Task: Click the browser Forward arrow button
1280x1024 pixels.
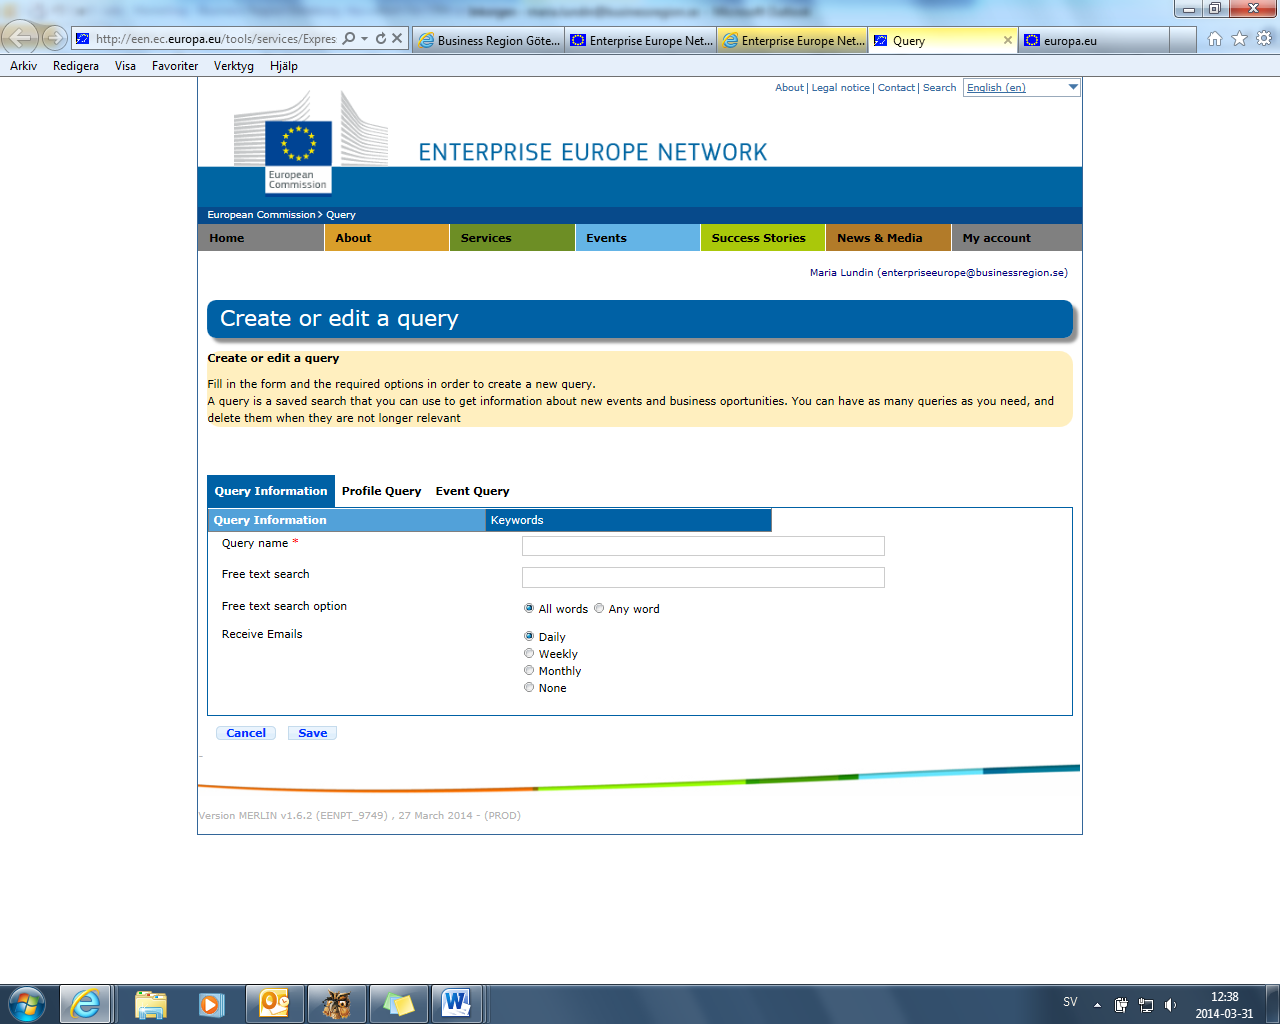Action: pos(55,39)
